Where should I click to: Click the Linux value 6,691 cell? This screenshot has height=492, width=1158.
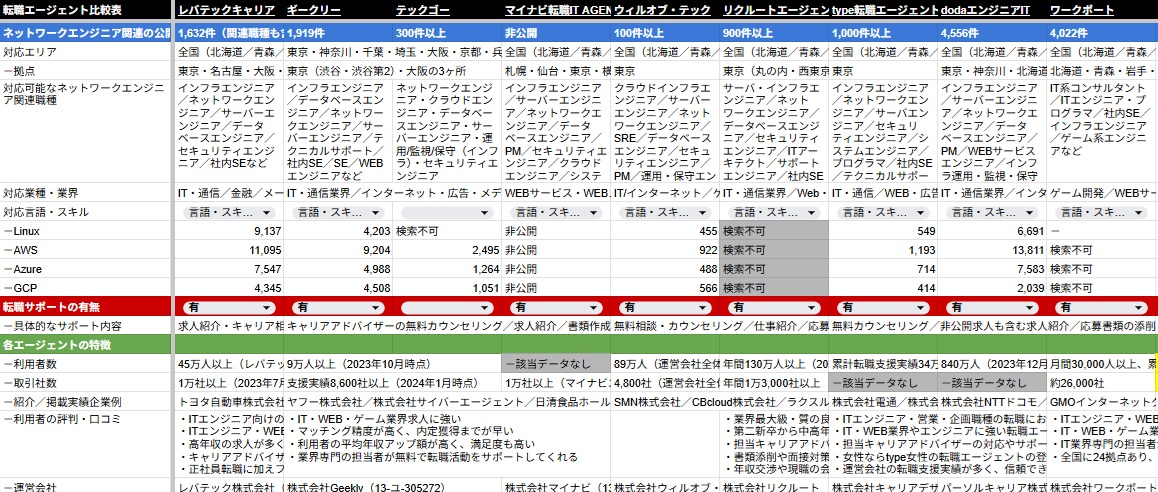(993, 231)
